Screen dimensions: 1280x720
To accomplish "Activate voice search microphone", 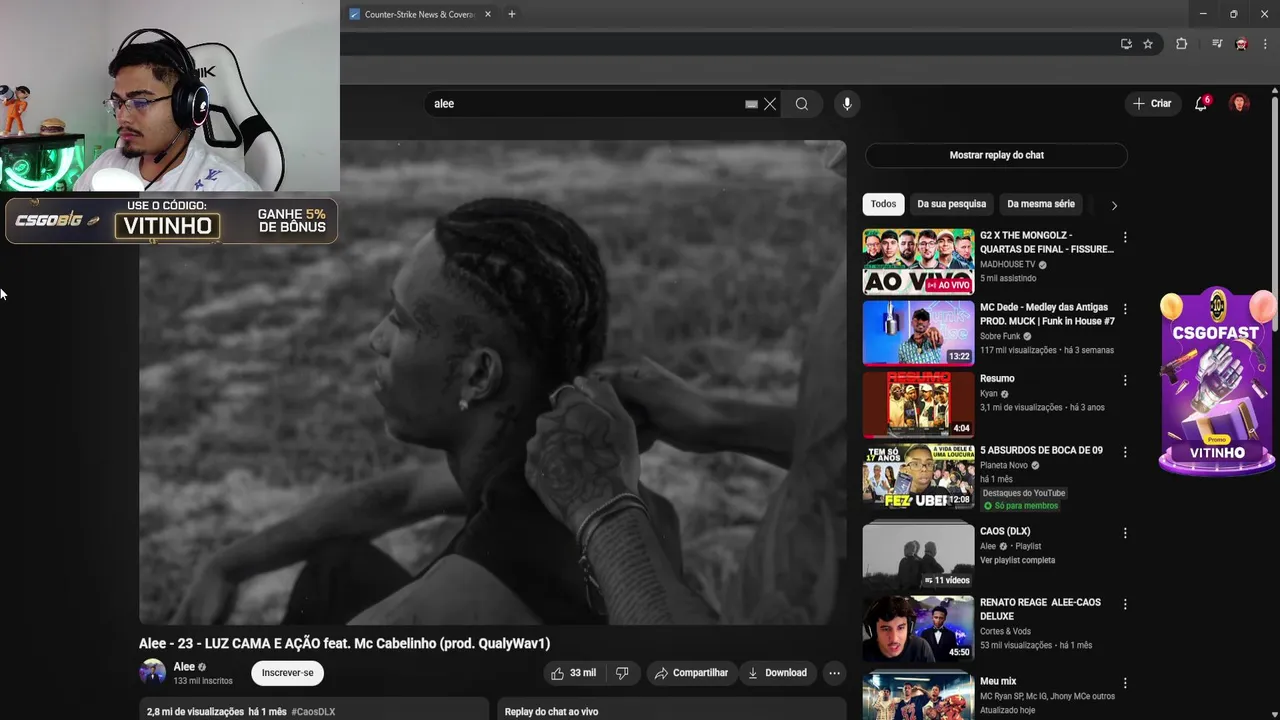I will tap(847, 104).
